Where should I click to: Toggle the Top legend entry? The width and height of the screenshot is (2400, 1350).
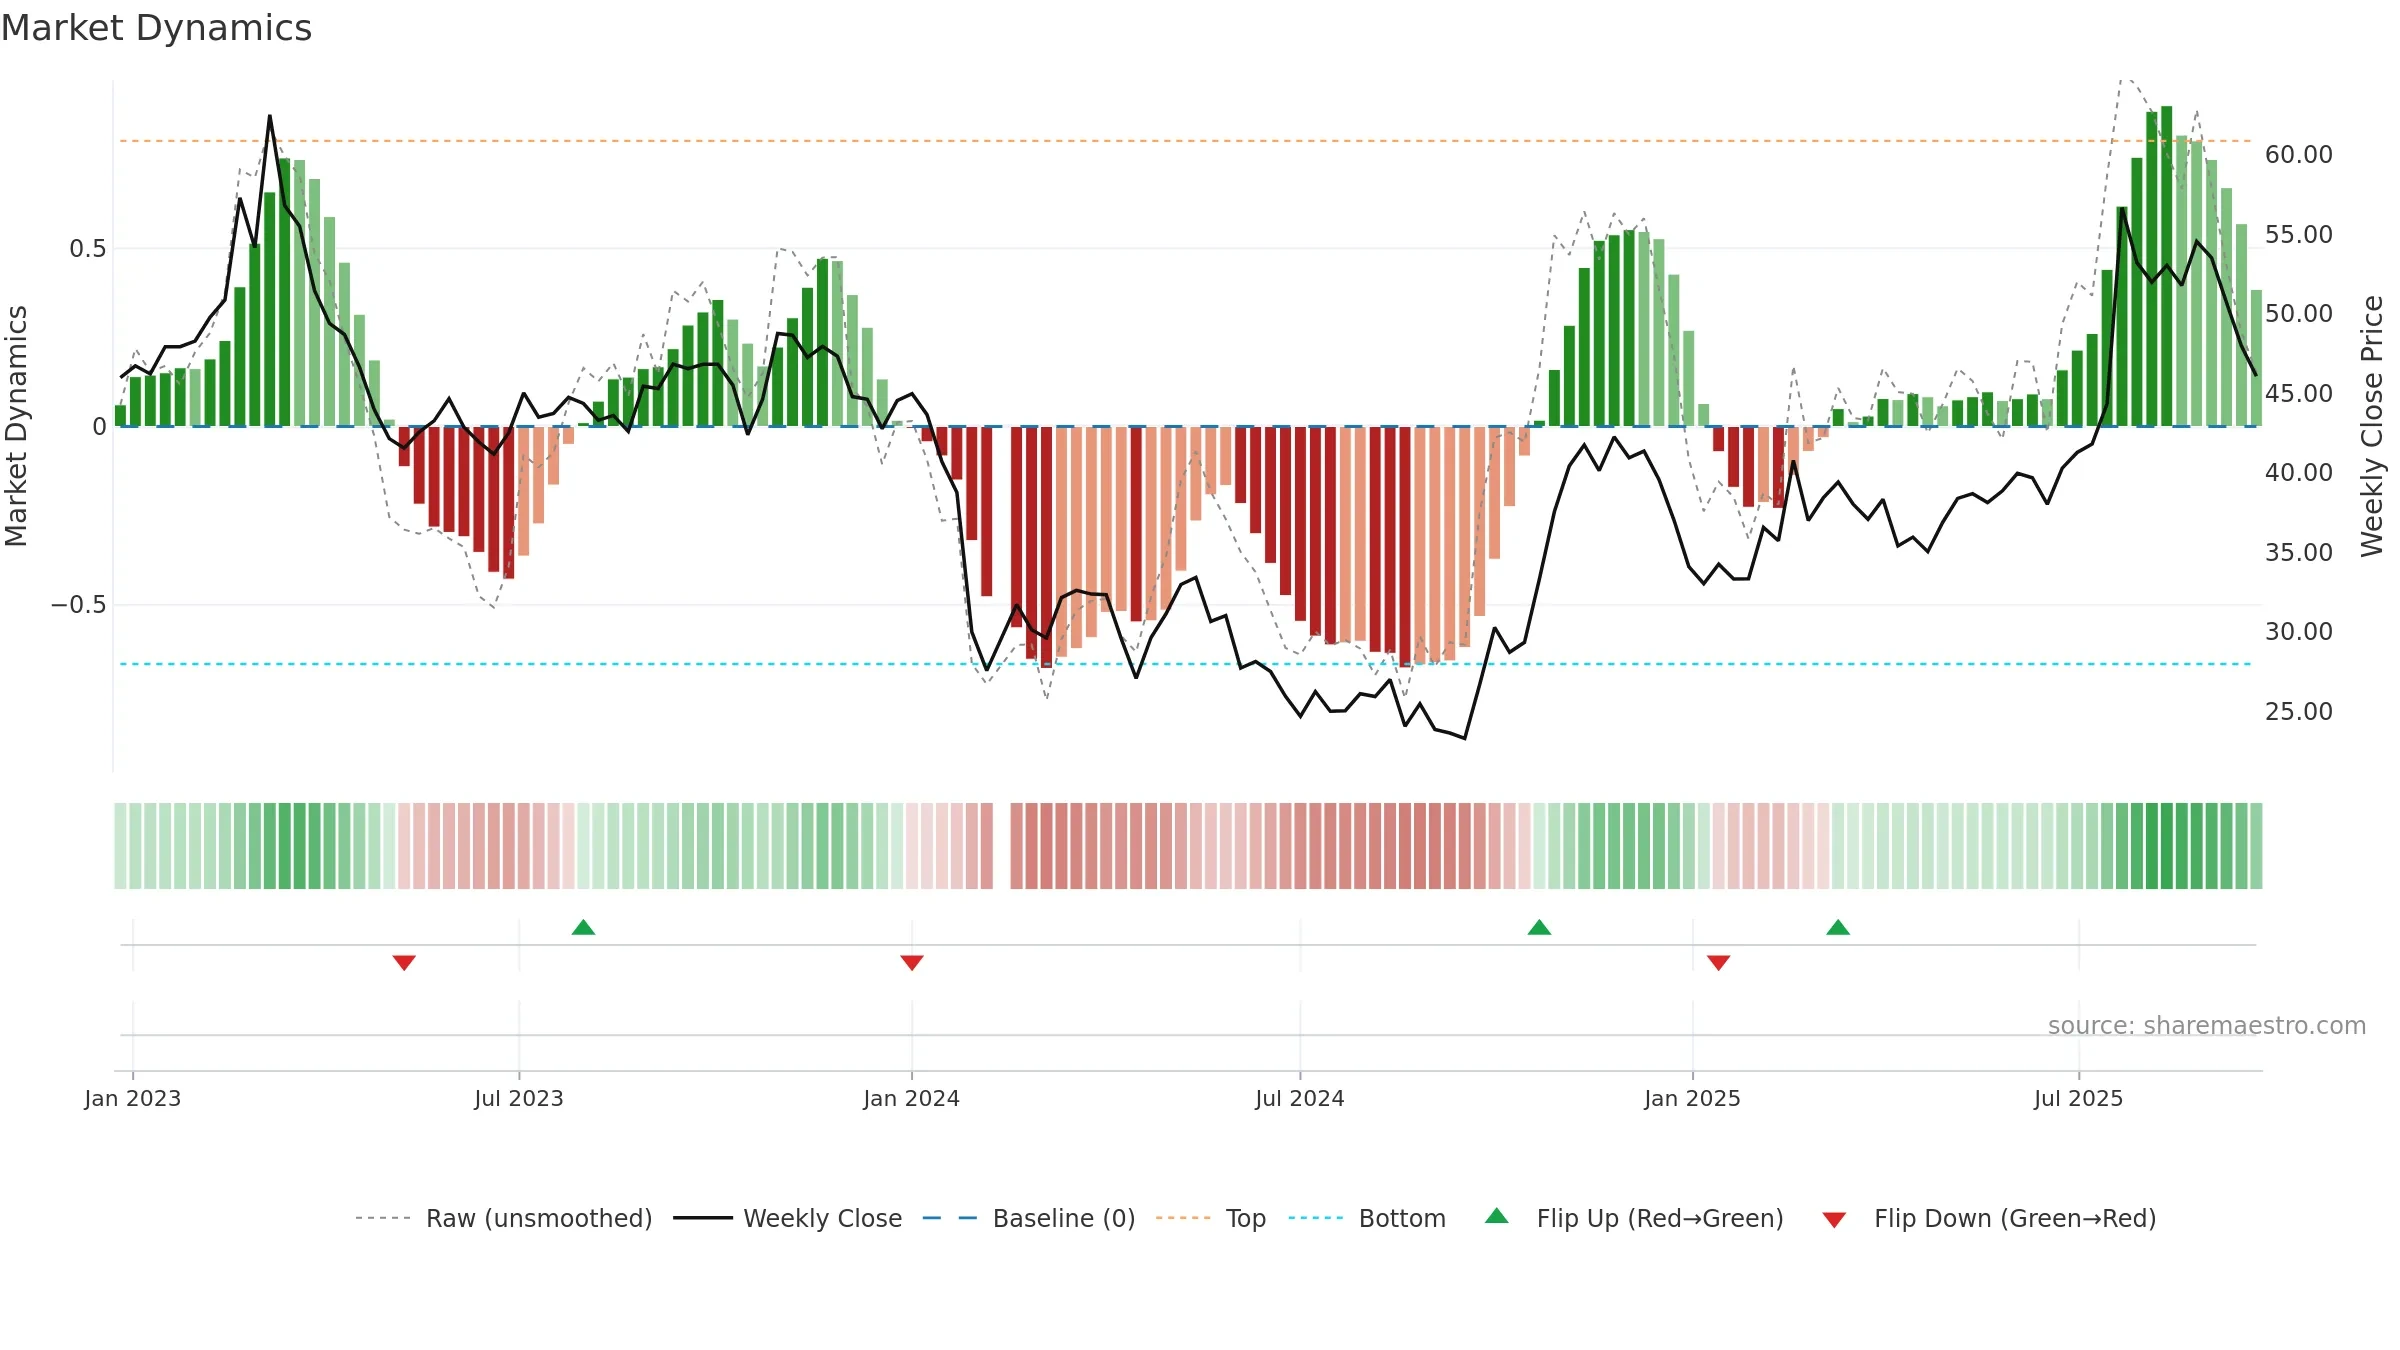pos(1210,1218)
